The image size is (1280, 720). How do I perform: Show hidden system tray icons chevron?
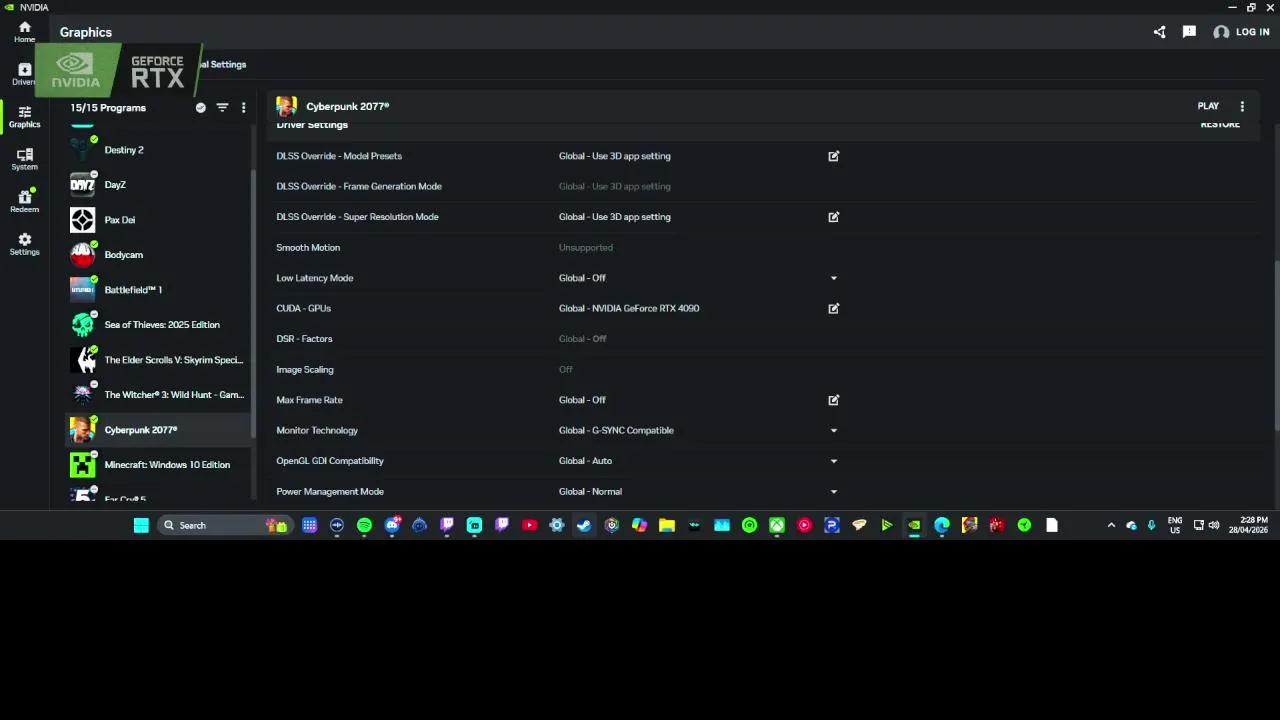[1111, 525]
